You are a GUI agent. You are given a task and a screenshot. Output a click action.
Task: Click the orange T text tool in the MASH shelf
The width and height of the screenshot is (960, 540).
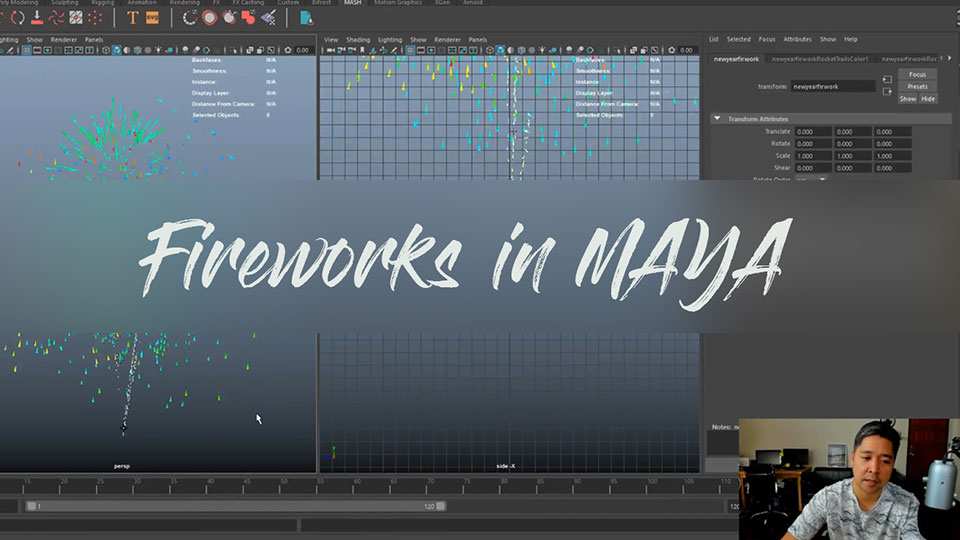click(x=132, y=18)
